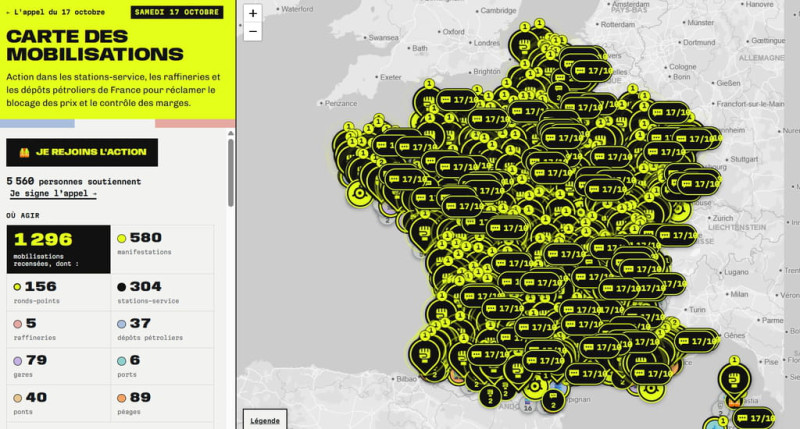Filter map by 6 ports
Screen dimensions: 800x429
coord(162,366)
